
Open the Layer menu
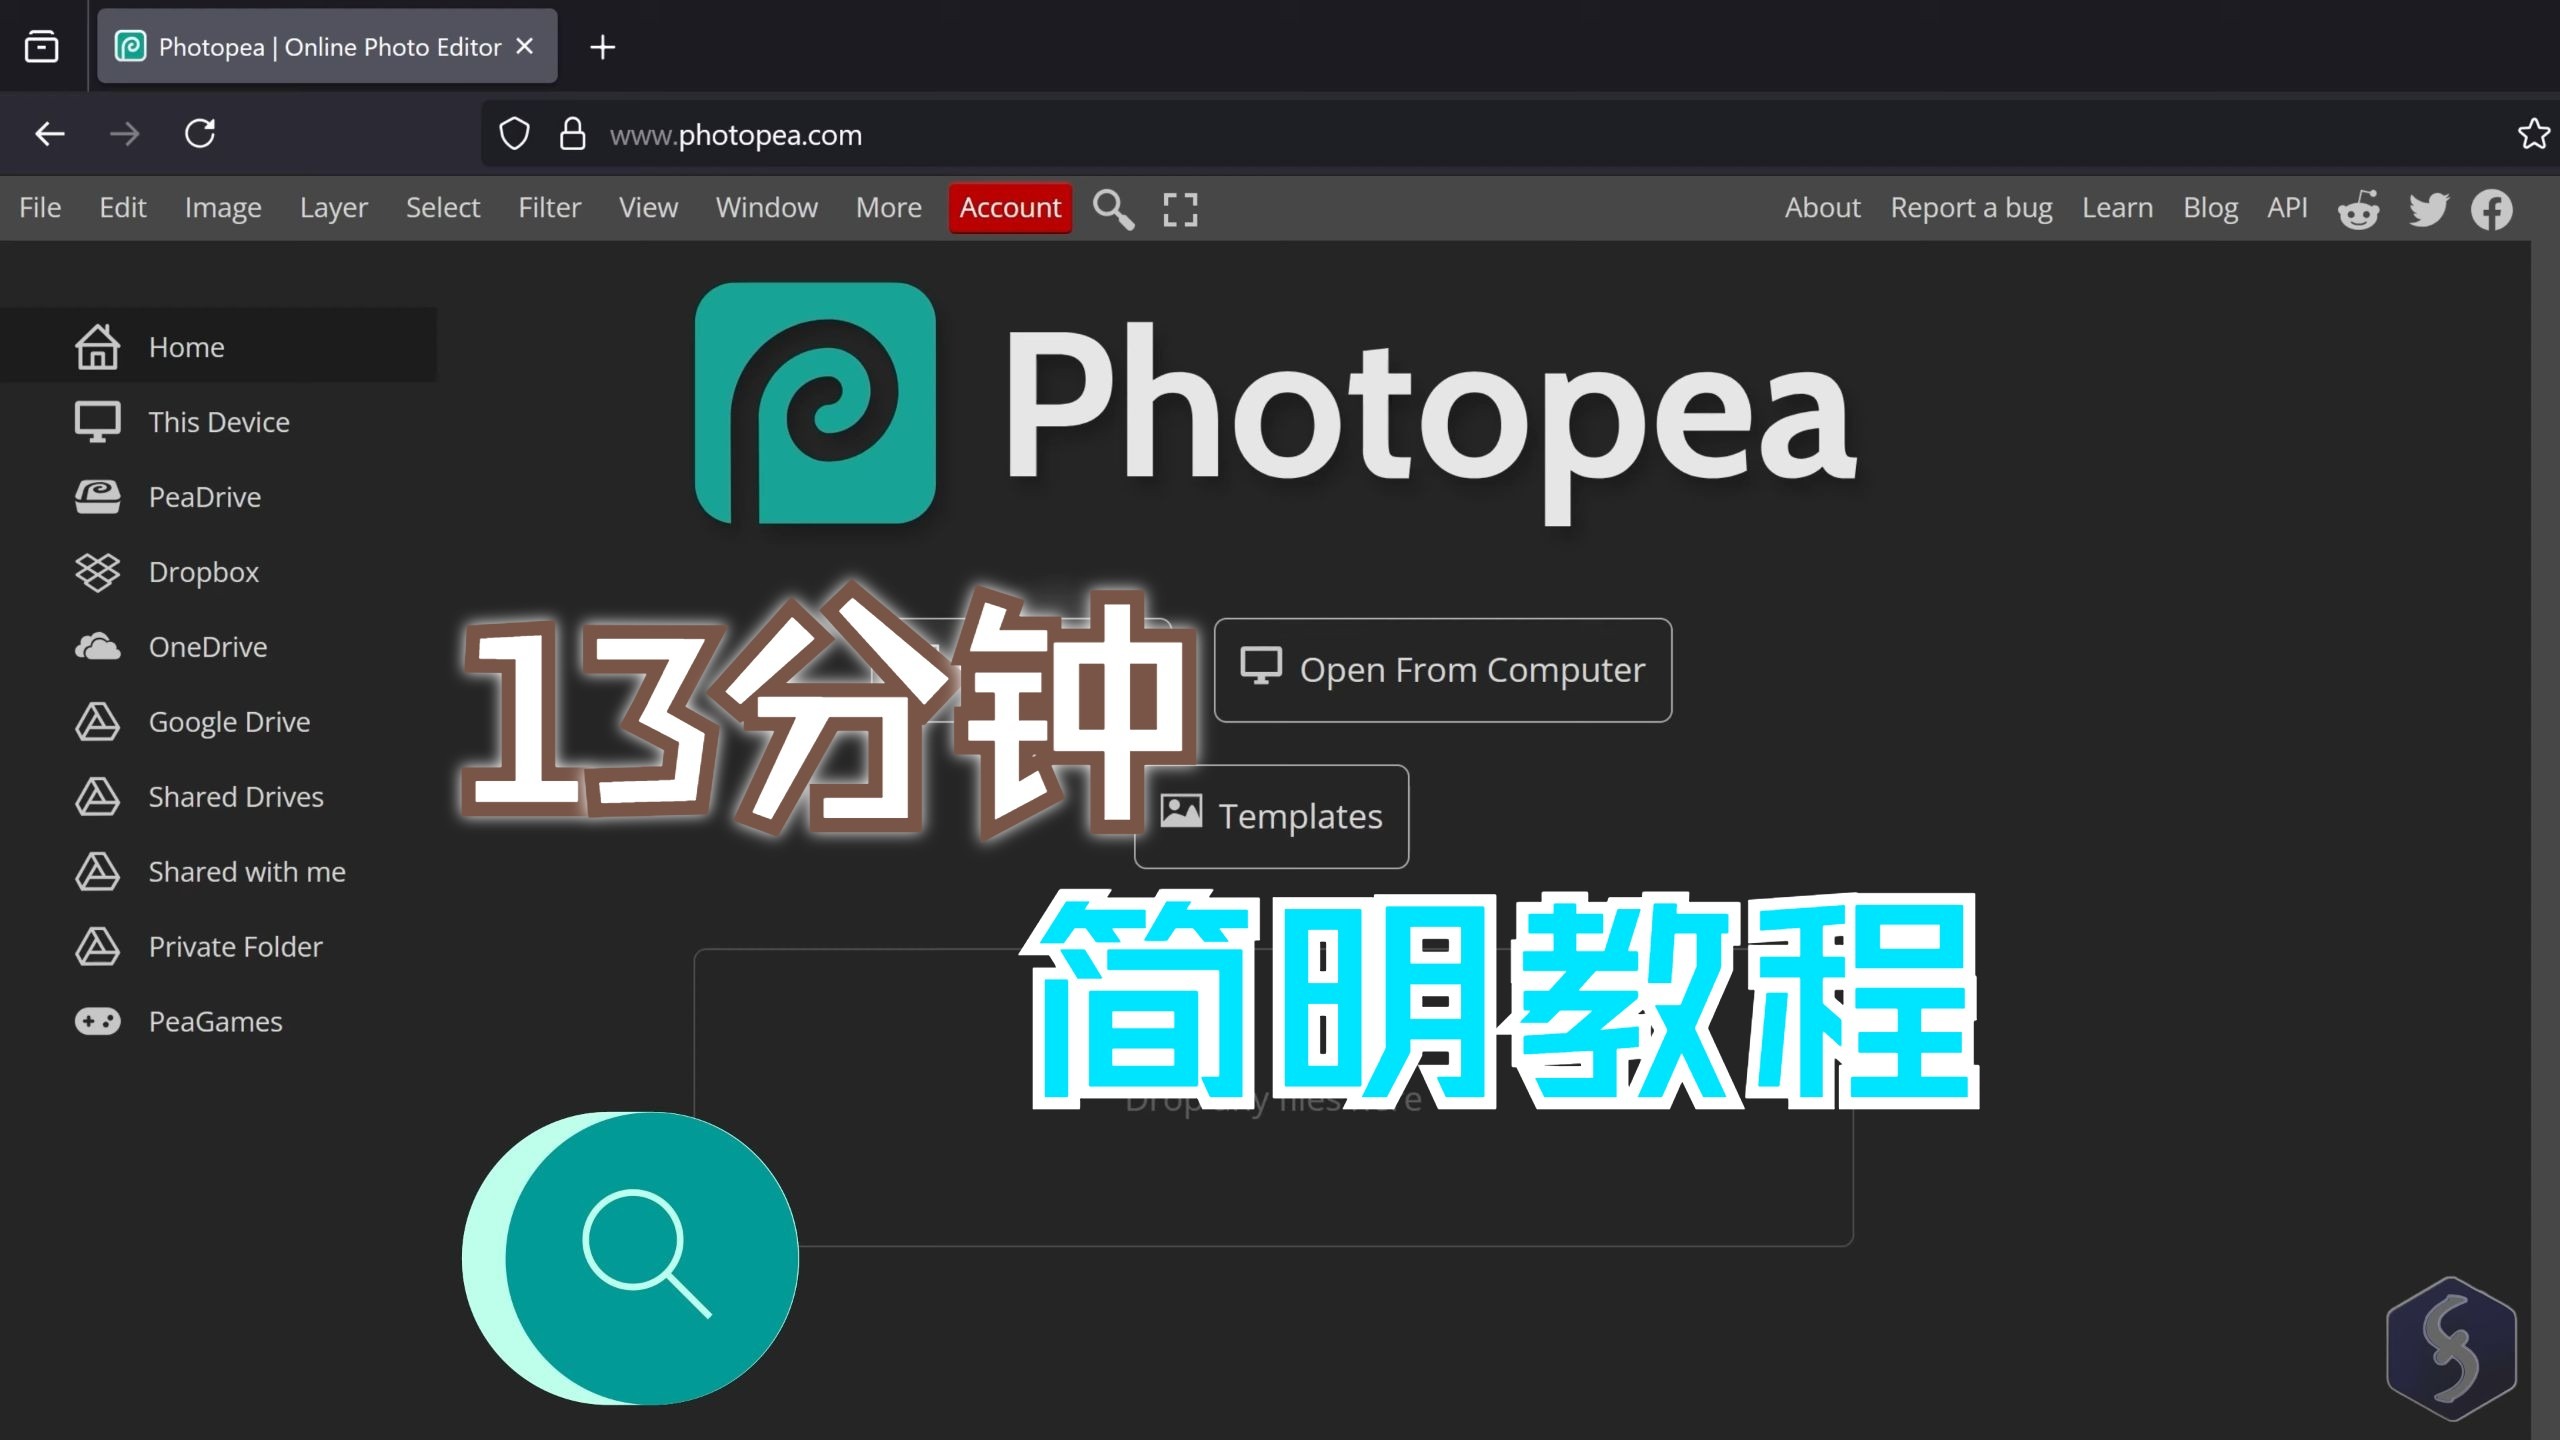[334, 208]
